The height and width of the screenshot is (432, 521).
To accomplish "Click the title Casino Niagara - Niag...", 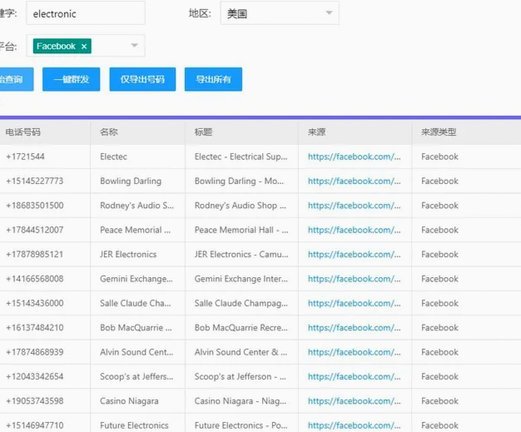I will pos(240,401).
